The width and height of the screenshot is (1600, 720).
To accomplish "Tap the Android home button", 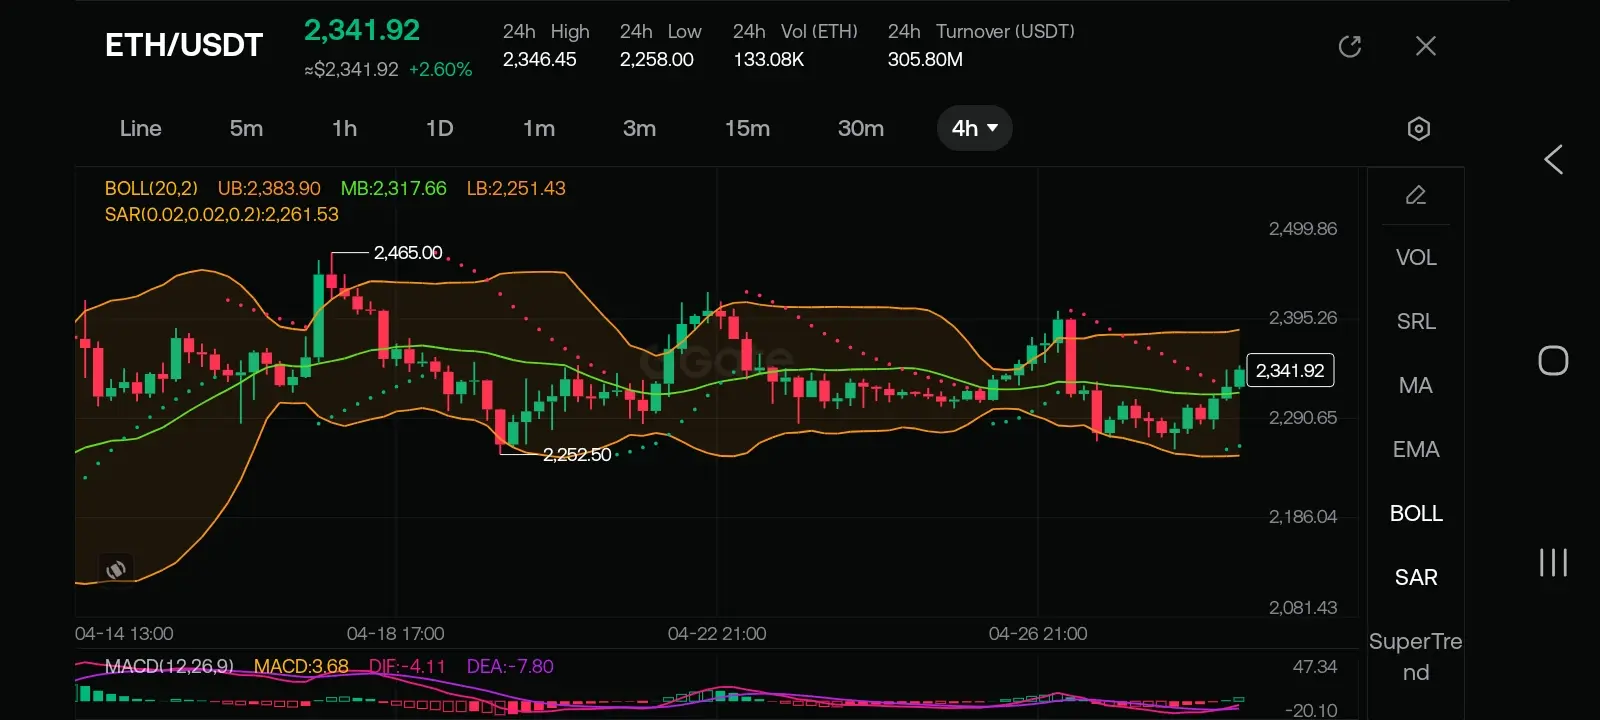I will [1553, 360].
